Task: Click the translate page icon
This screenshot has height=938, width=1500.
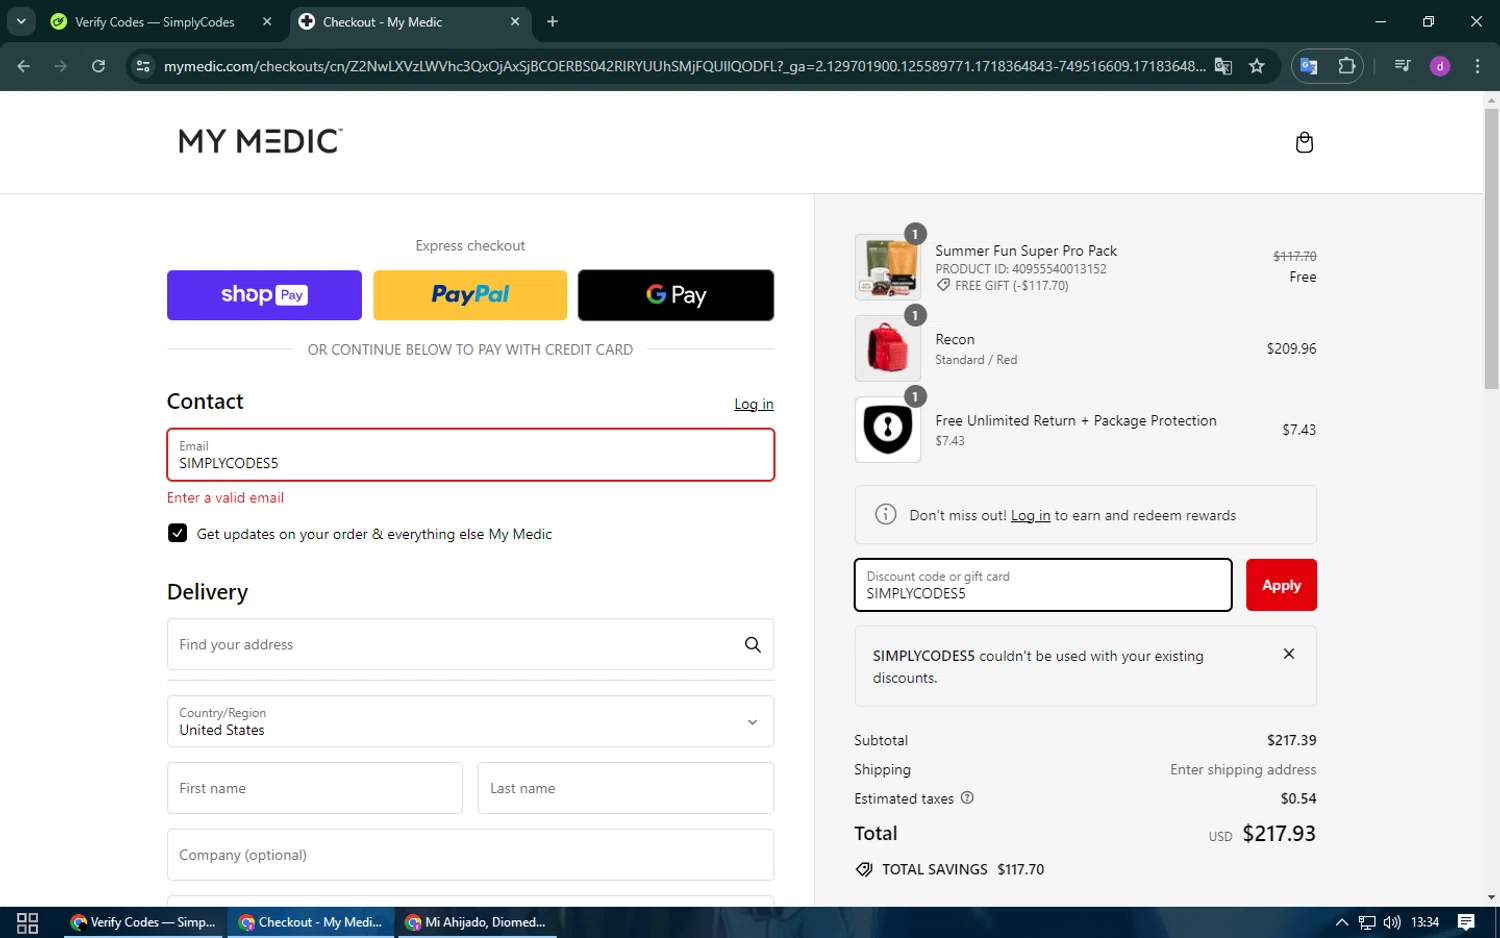Action: coord(1223,66)
